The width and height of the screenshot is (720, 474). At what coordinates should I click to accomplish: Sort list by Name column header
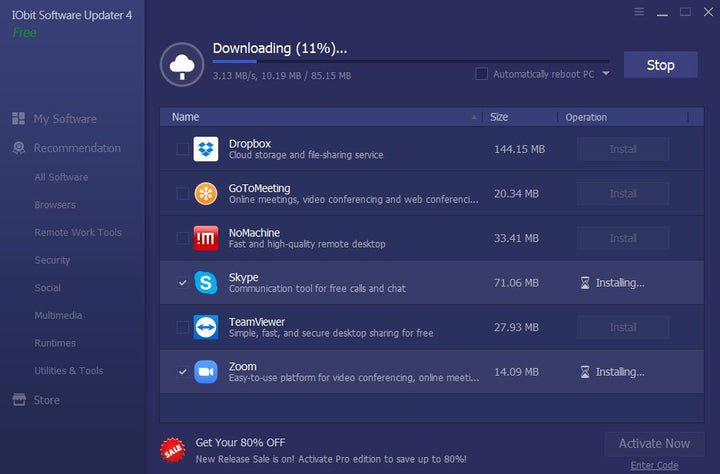pyautogui.click(x=186, y=117)
